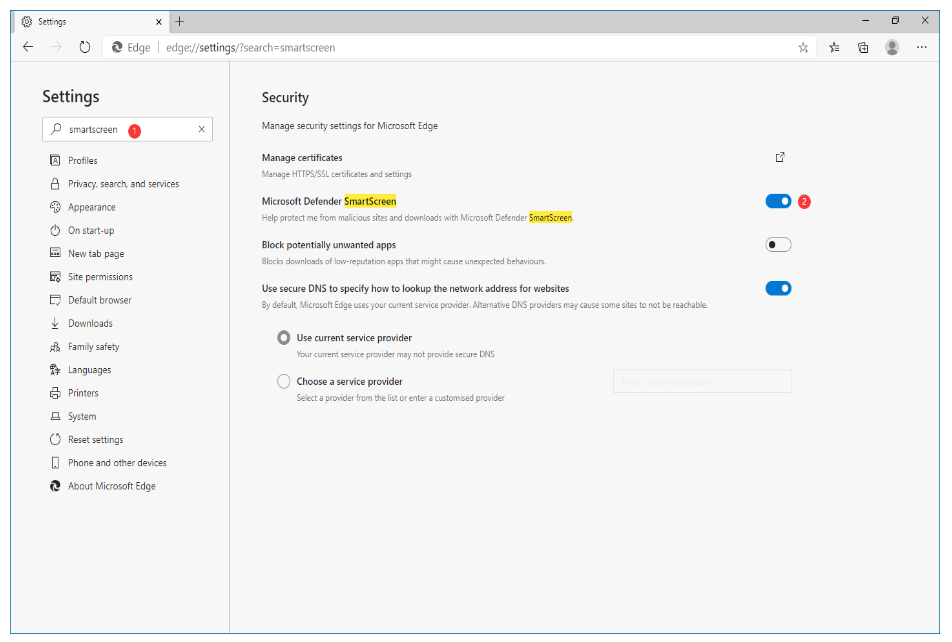Toggle the Use secure DNS switch

click(778, 289)
